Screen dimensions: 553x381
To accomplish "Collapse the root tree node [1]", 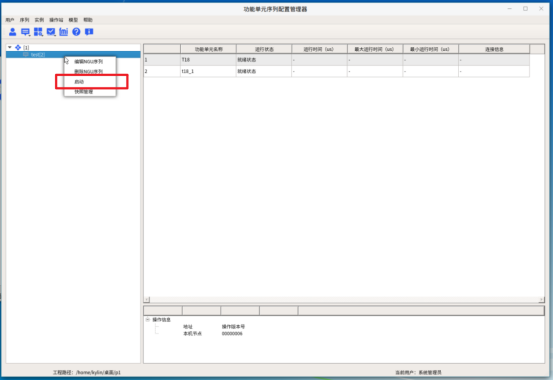I will point(10,47).
